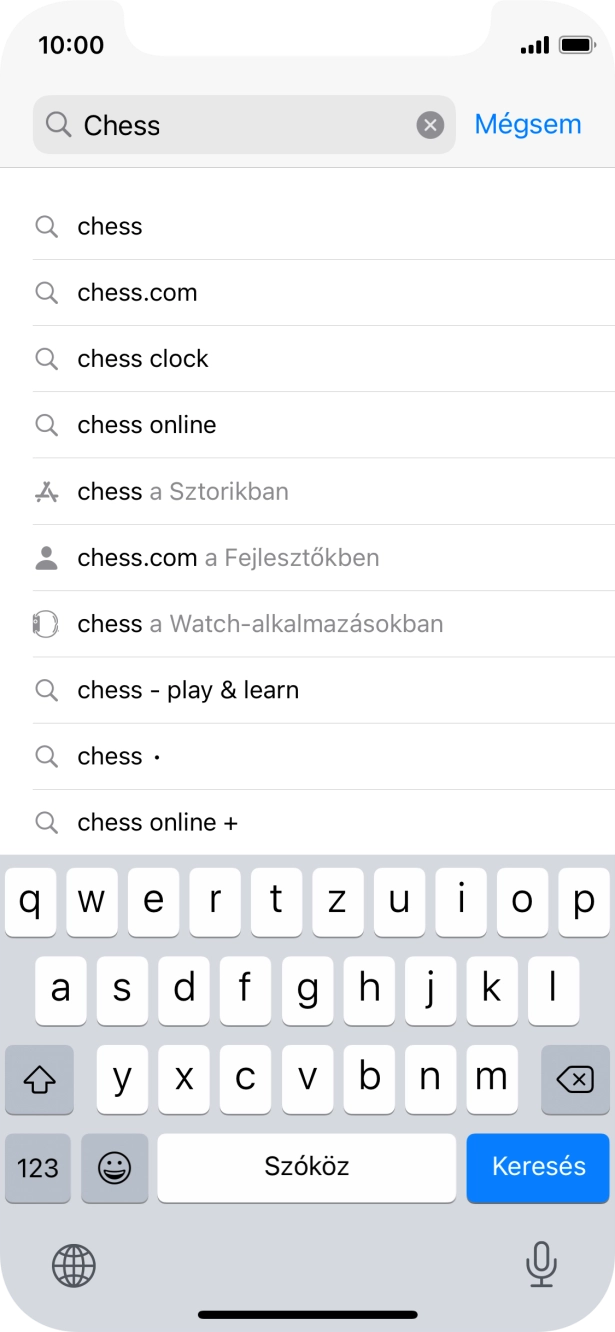Start dictation with the microphone icon
The width and height of the screenshot is (615, 1332).
541,1265
